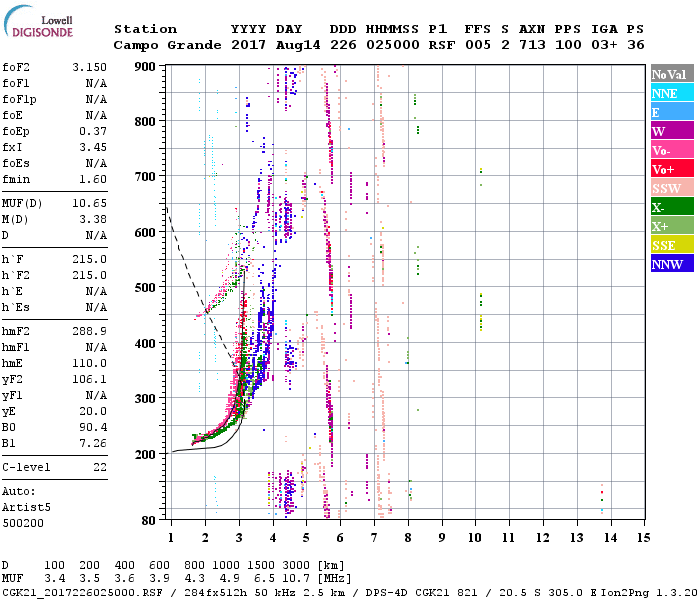The width and height of the screenshot is (700, 600).
Task: Select the NNE cyan legend swatch
Action: click(x=672, y=93)
